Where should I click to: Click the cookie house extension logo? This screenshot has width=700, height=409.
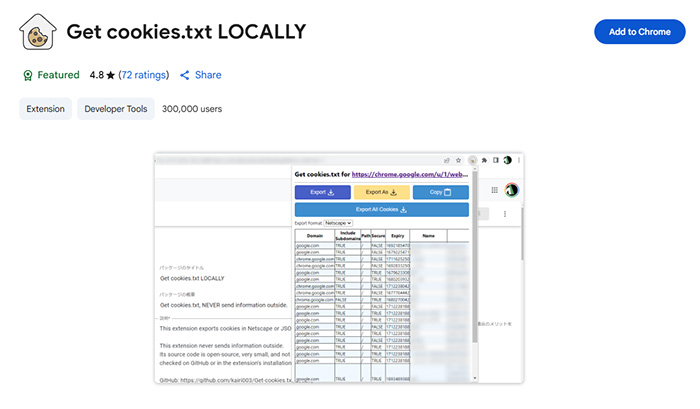click(38, 31)
